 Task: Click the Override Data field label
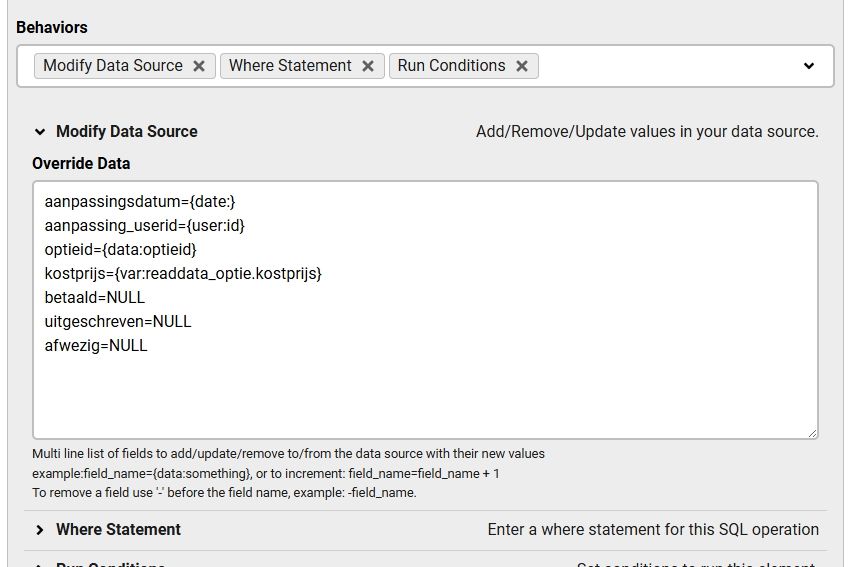pyautogui.click(x=81, y=163)
